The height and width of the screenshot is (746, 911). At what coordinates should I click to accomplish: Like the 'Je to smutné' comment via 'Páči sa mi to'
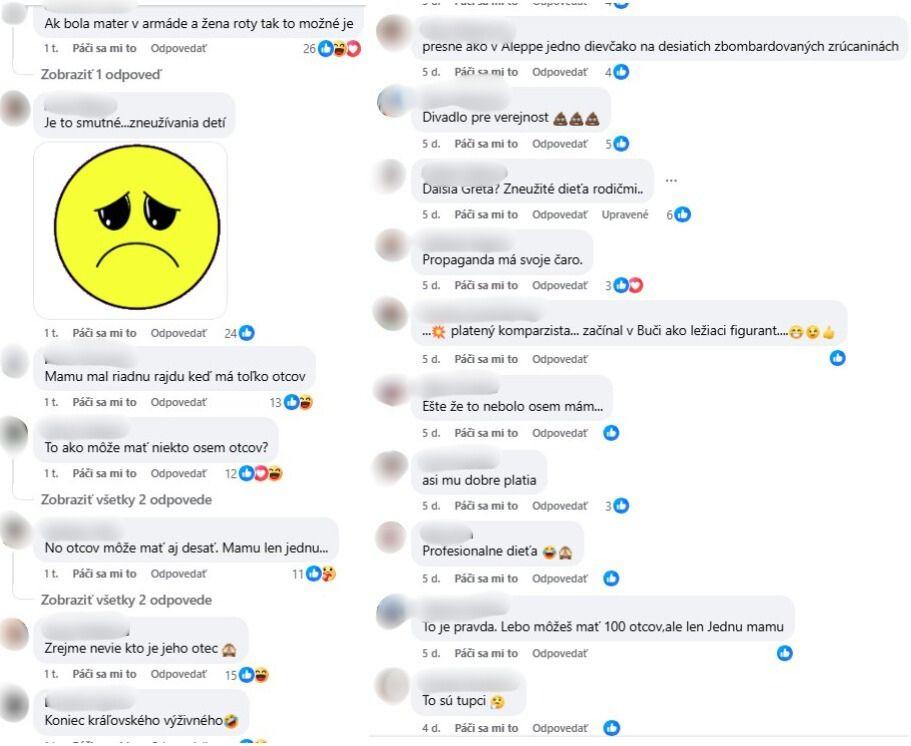point(105,333)
